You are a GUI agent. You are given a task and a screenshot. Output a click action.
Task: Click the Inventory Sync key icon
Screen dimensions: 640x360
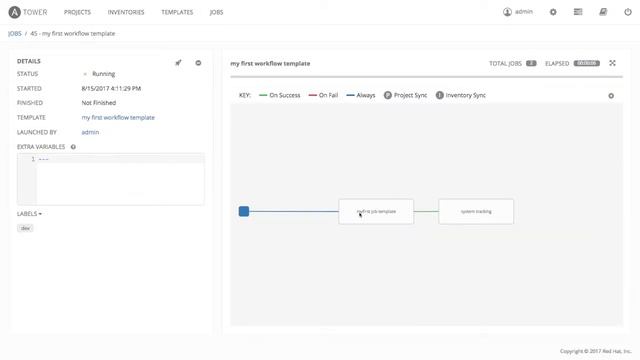pos(440,95)
